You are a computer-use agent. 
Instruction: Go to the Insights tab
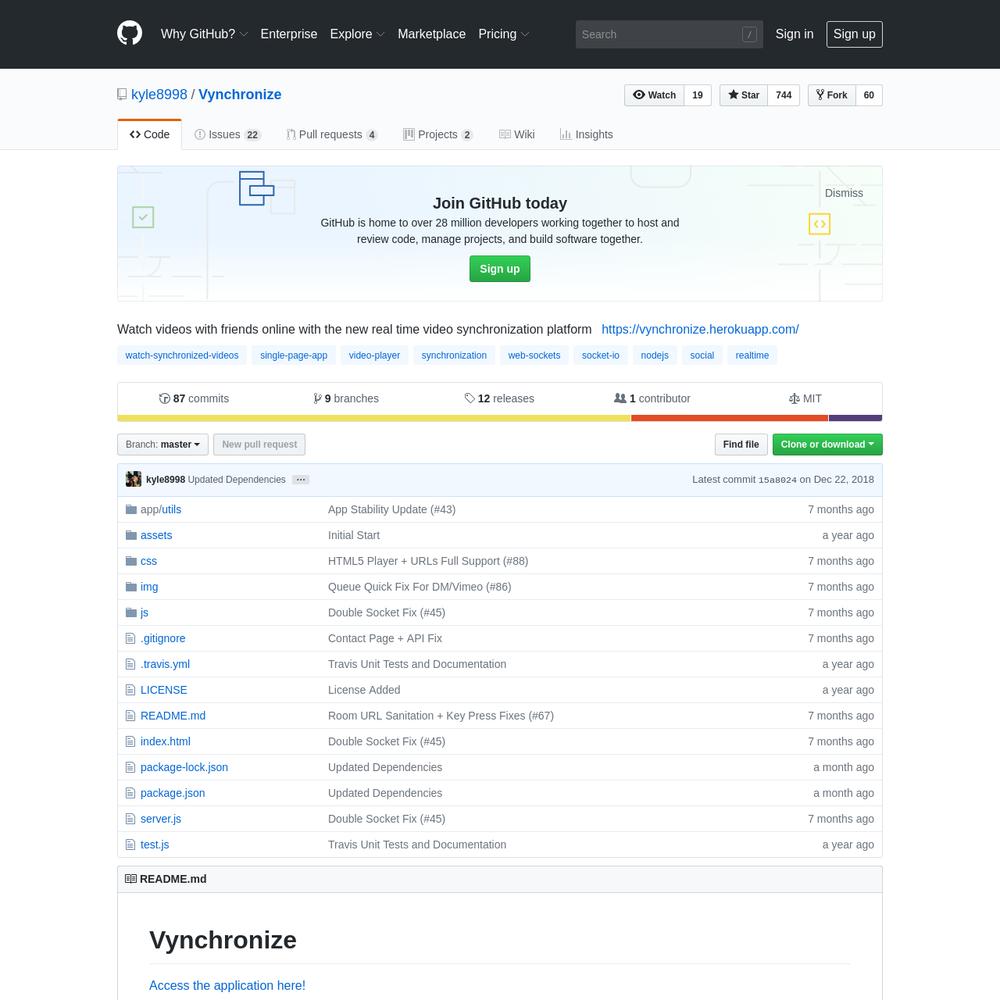(x=586, y=135)
